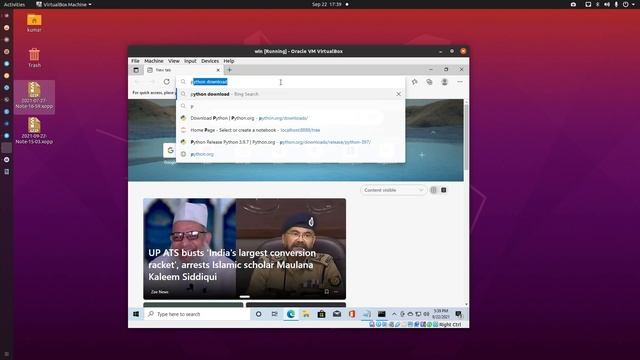
Task: Open VirtualBox Input menu
Action: [190, 61]
